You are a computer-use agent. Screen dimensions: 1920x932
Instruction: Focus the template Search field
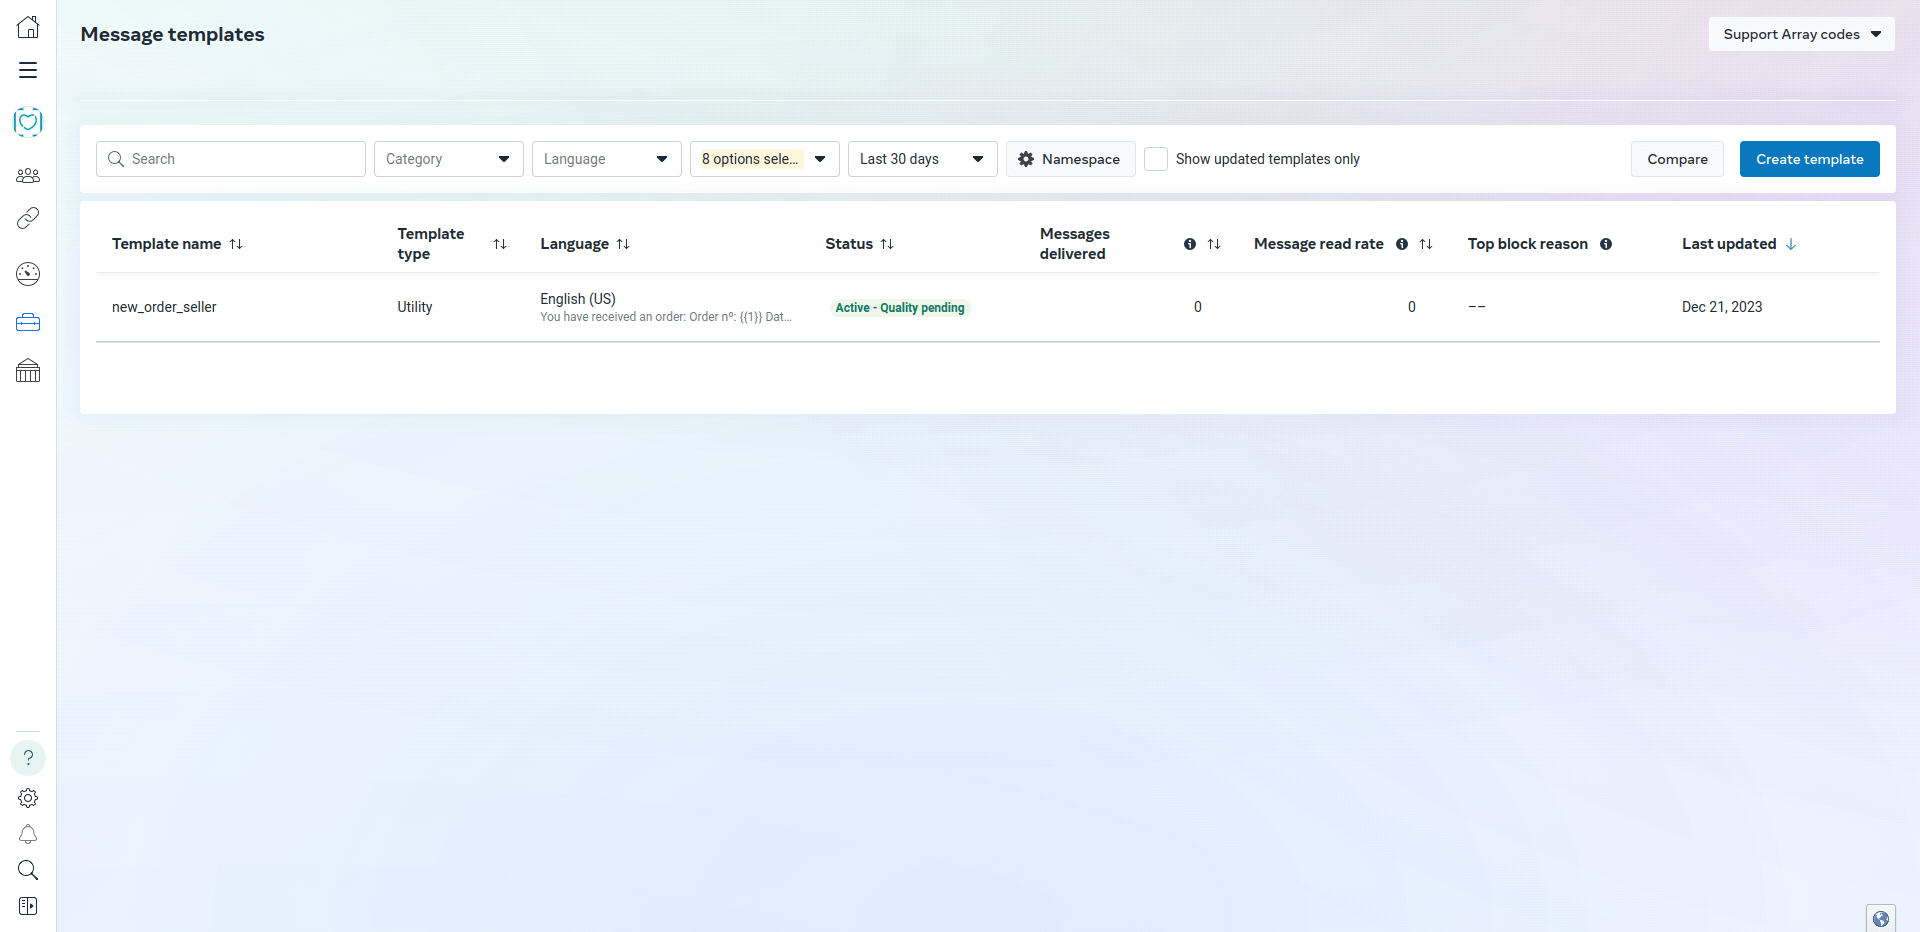click(x=231, y=159)
